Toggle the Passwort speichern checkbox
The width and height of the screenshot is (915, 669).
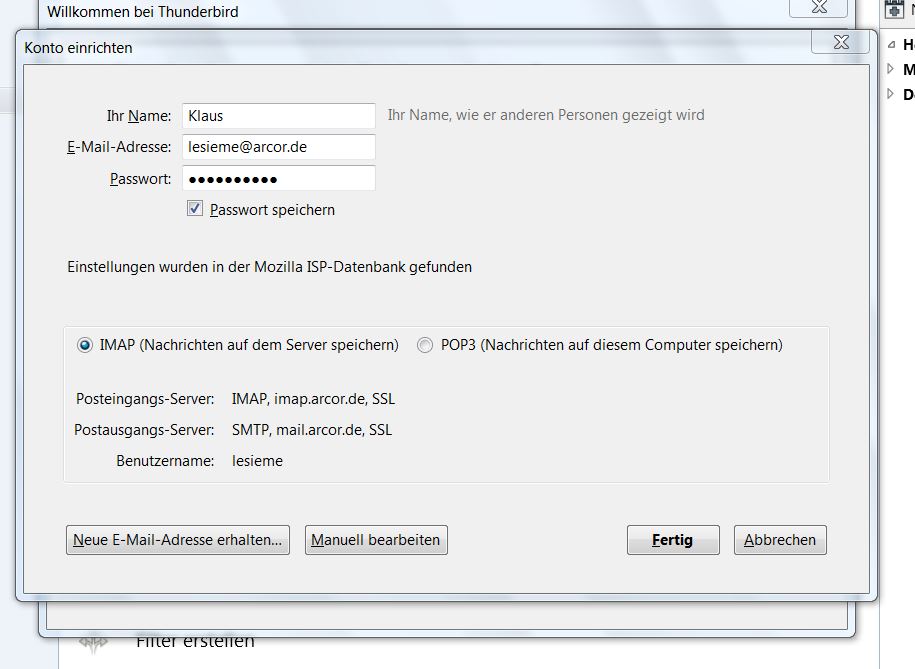tap(195, 208)
